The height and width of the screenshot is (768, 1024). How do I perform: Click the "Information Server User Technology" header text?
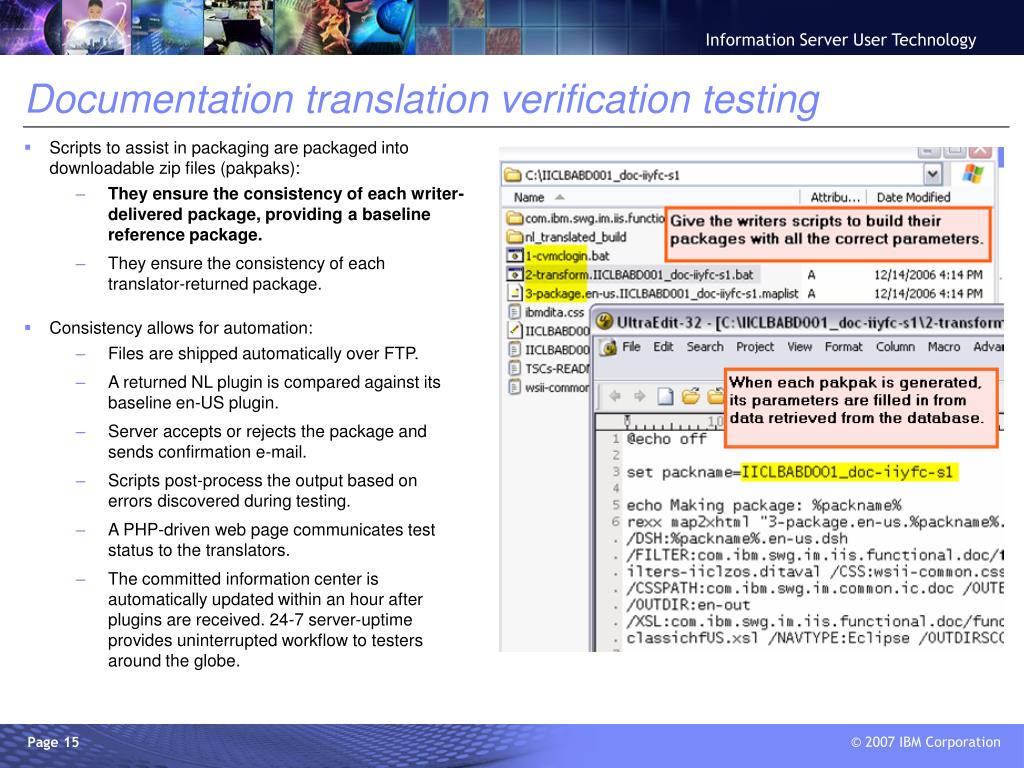(840, 40)
